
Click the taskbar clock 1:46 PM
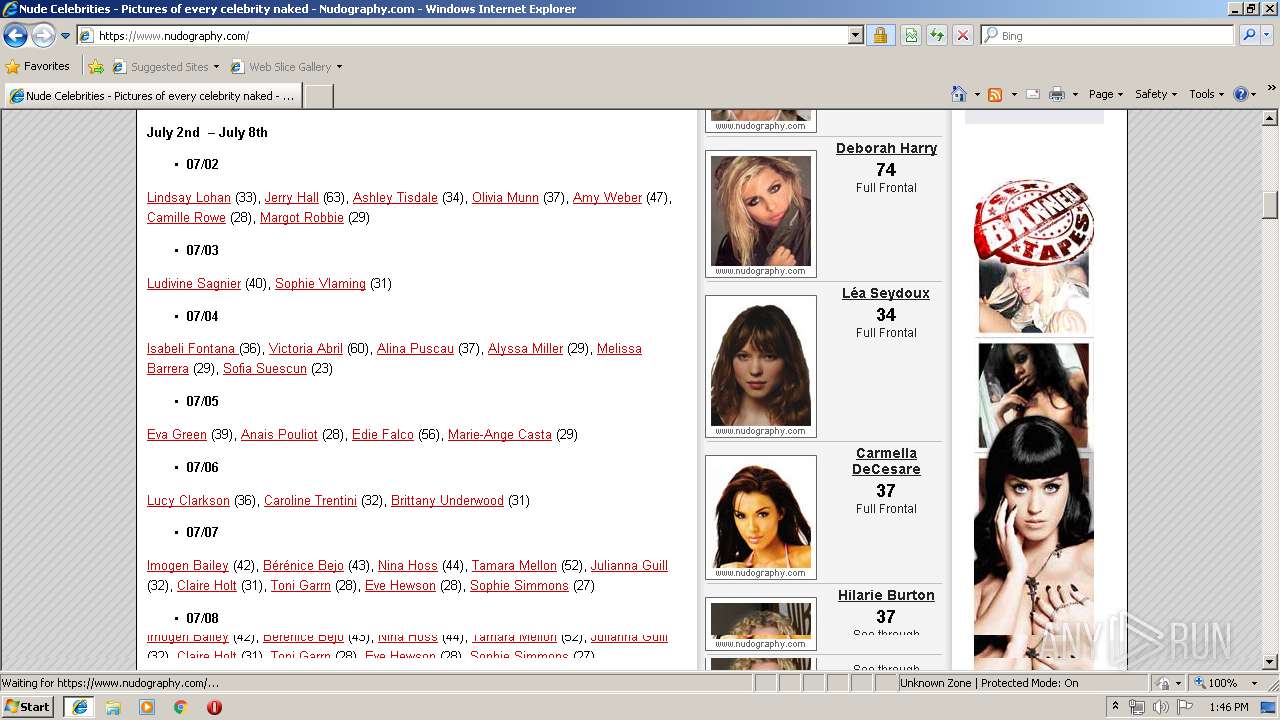[1228, 707]
